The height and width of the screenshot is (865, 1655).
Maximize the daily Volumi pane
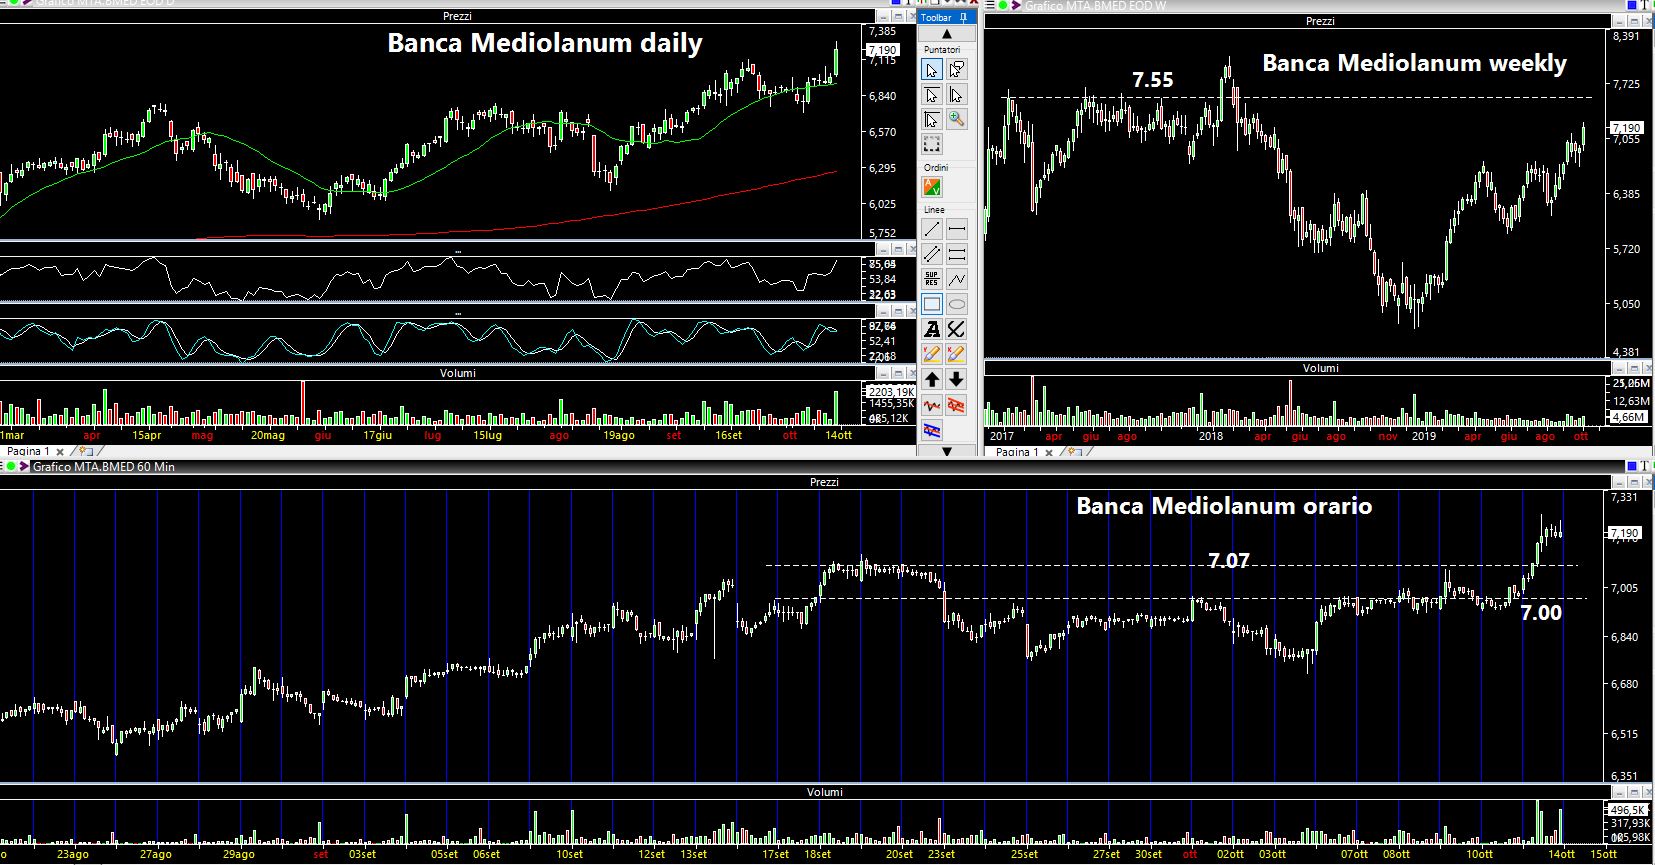click(x=898, y=374)
